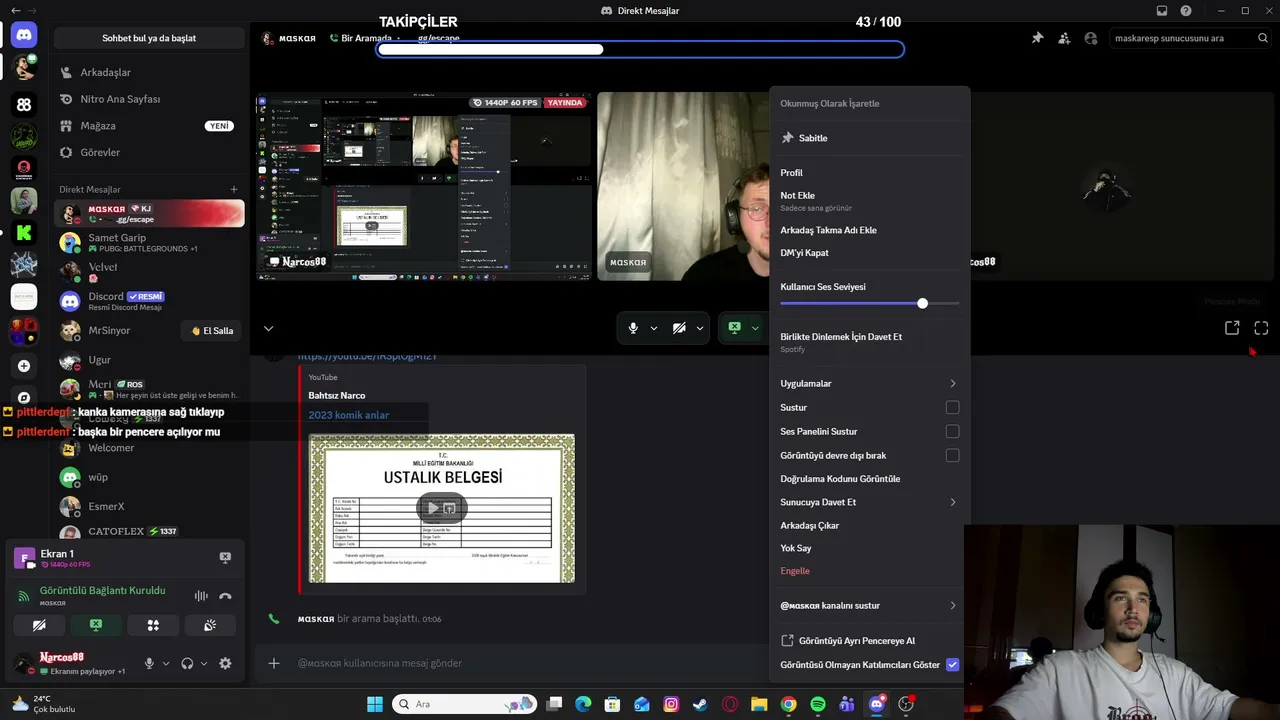
Task: Open the Sohbet bul ya da başlat box
Action: click(149, 38)
